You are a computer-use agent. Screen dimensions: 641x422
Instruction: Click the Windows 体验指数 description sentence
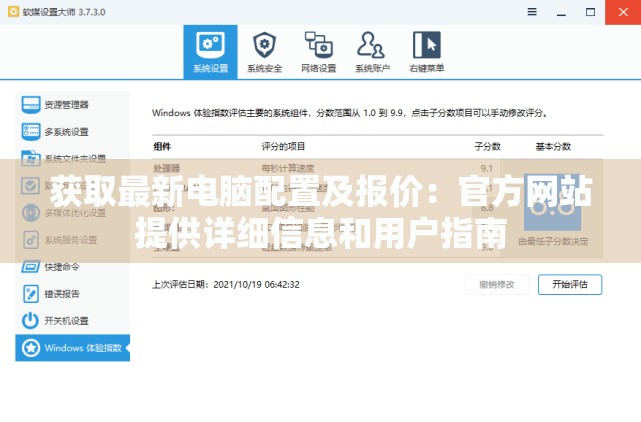tap(350, 113)
